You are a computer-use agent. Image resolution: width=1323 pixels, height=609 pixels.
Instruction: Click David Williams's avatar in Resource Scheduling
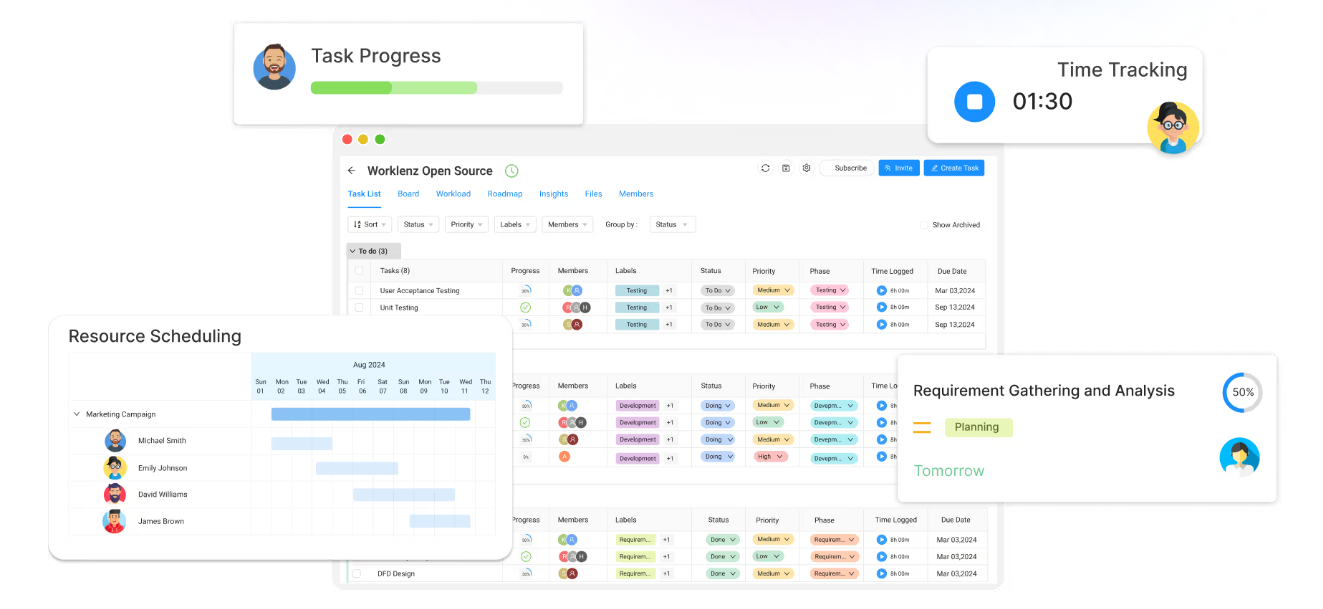(x=116, y=494)
